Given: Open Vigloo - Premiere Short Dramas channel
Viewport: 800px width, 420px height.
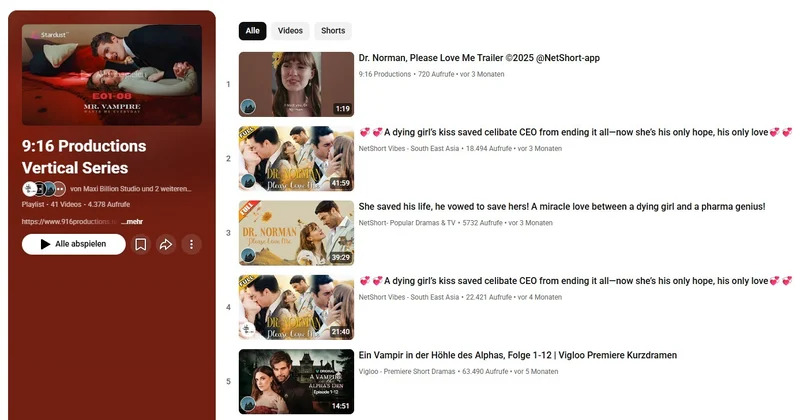Looking at the screenshot, I should 407,372.
